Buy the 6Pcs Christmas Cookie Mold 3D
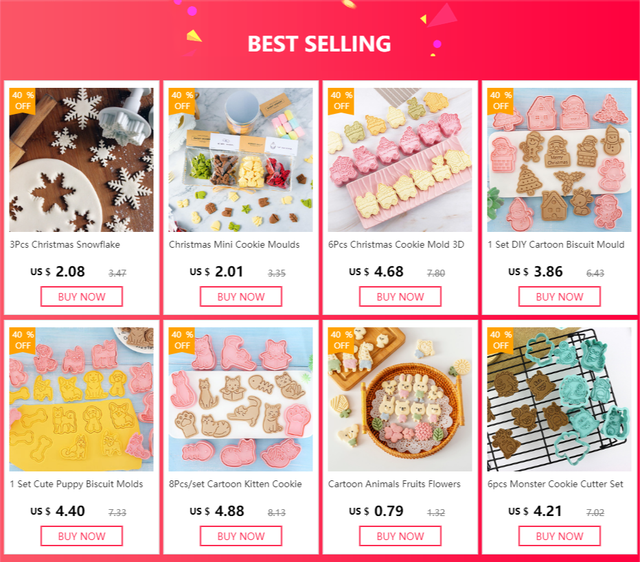This screenshot has width=640, height=562. (400, 296)
